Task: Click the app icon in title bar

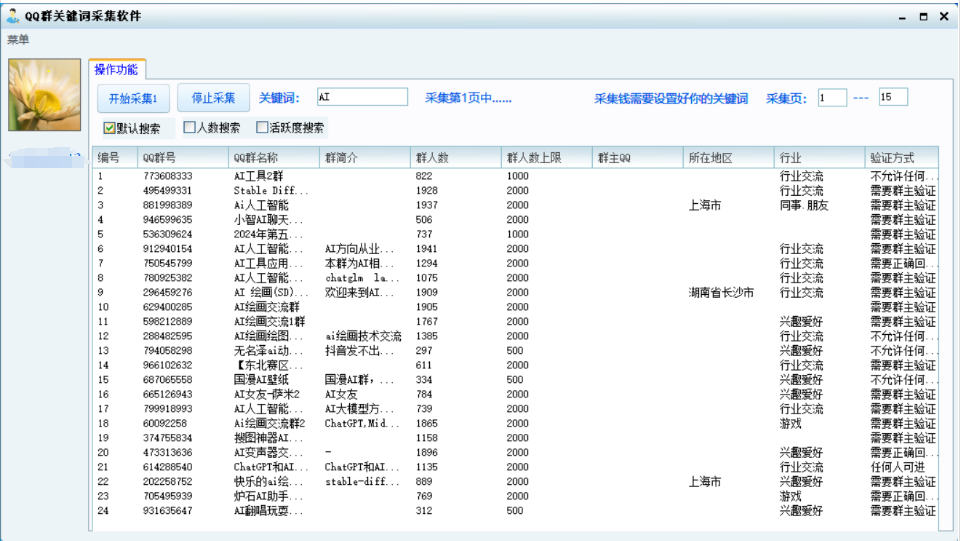Action: [12, 15]
